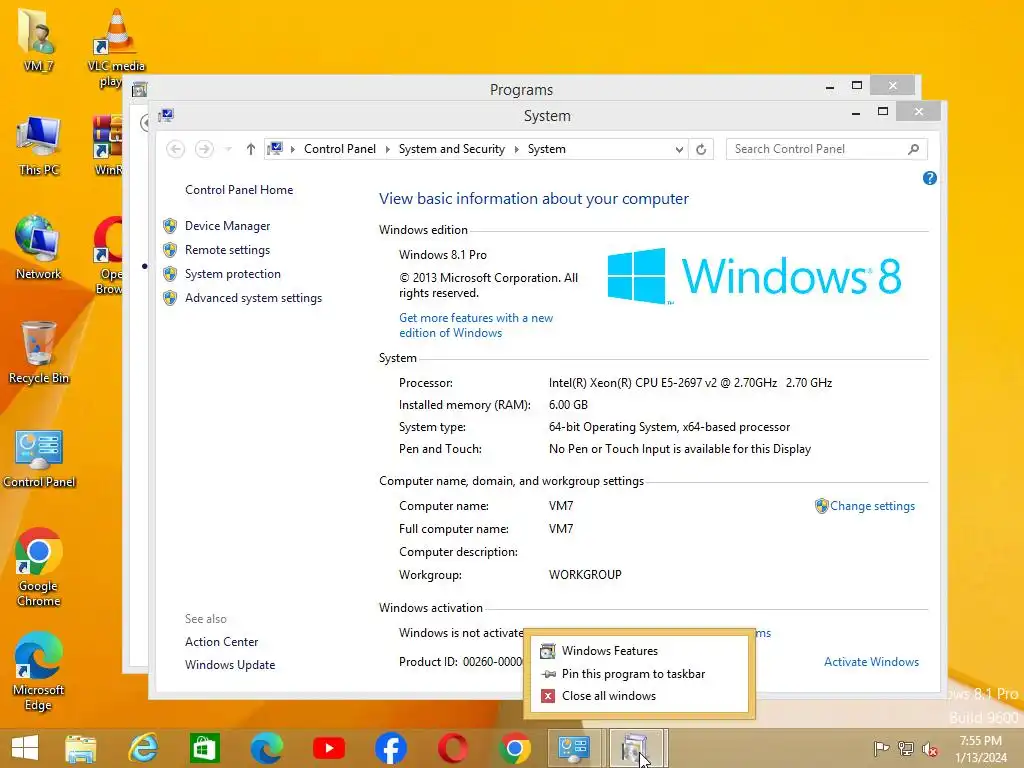Open Action Center under See also
Viewport: 1024px width, 768px height.
221,642
